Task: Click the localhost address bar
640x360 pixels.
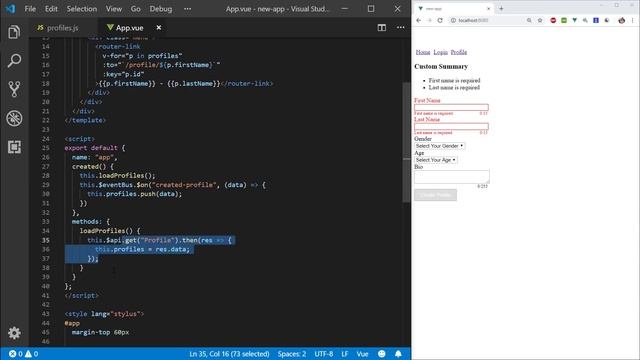Action: coord(488,20)
